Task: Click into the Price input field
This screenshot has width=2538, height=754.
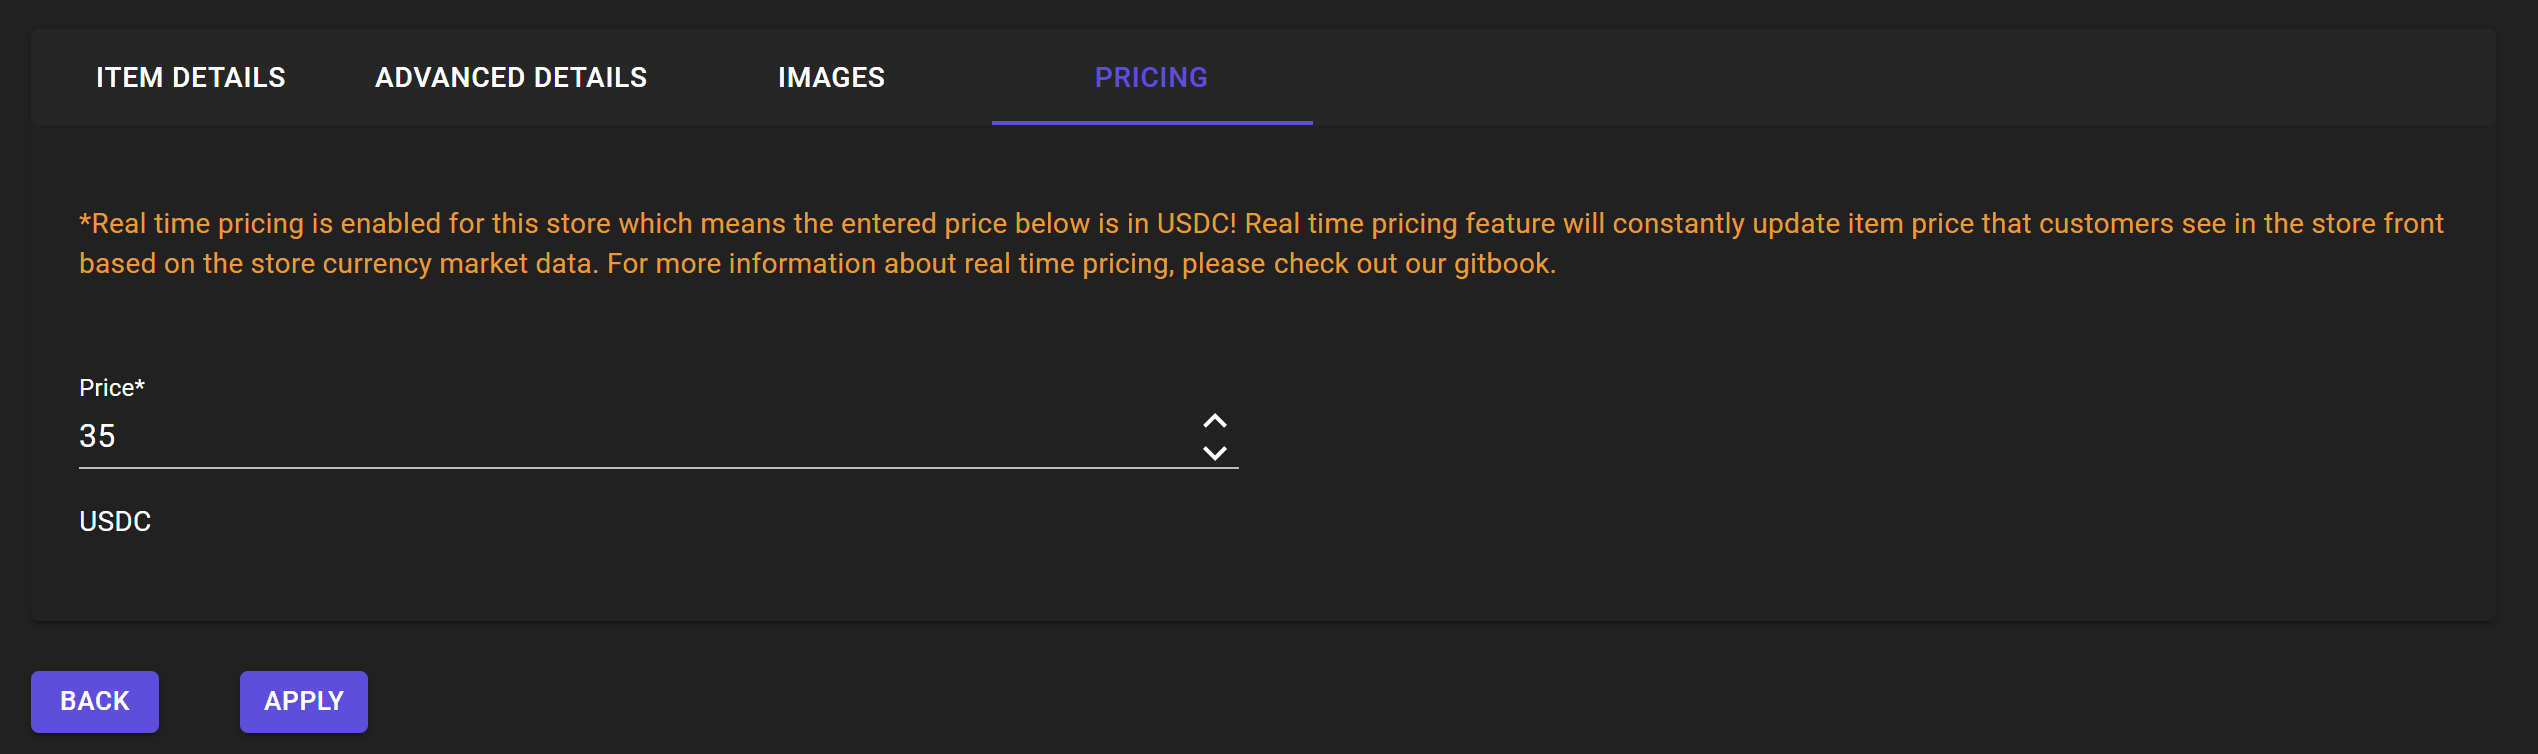Action: (640, 437)
